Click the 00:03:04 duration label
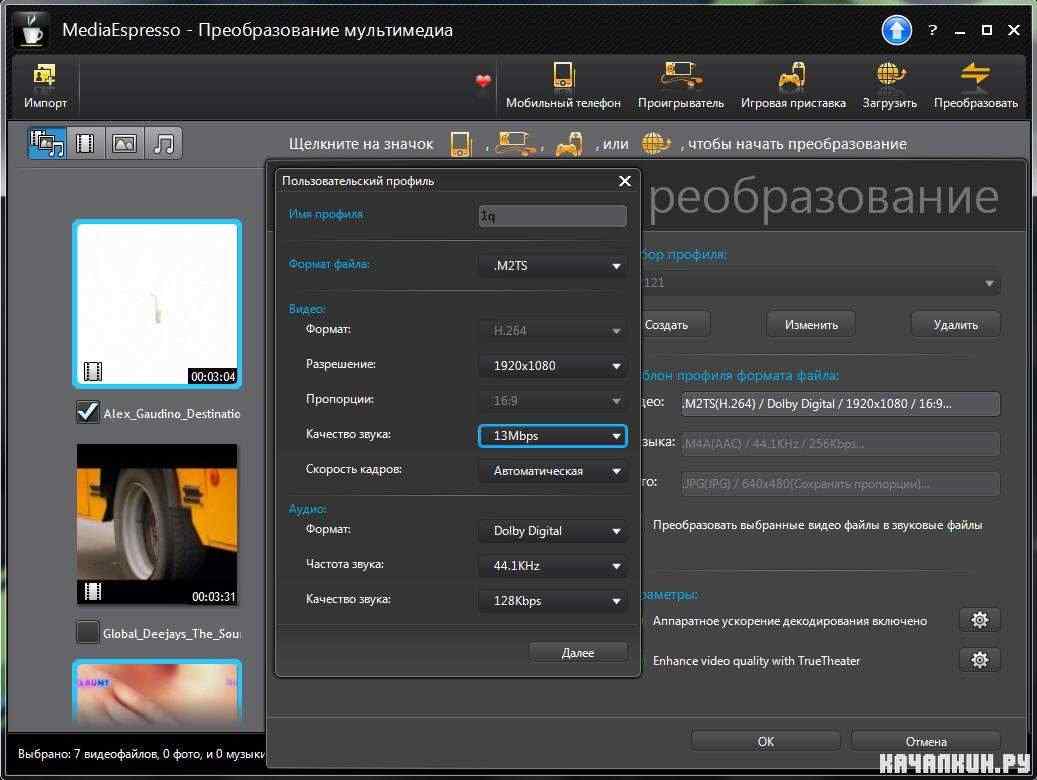The image size is (1037, 780). [213, 376]
